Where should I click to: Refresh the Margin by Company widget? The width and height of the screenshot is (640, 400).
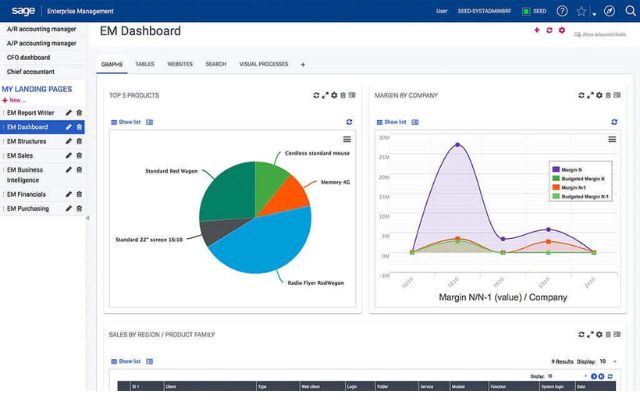(581, 95)
